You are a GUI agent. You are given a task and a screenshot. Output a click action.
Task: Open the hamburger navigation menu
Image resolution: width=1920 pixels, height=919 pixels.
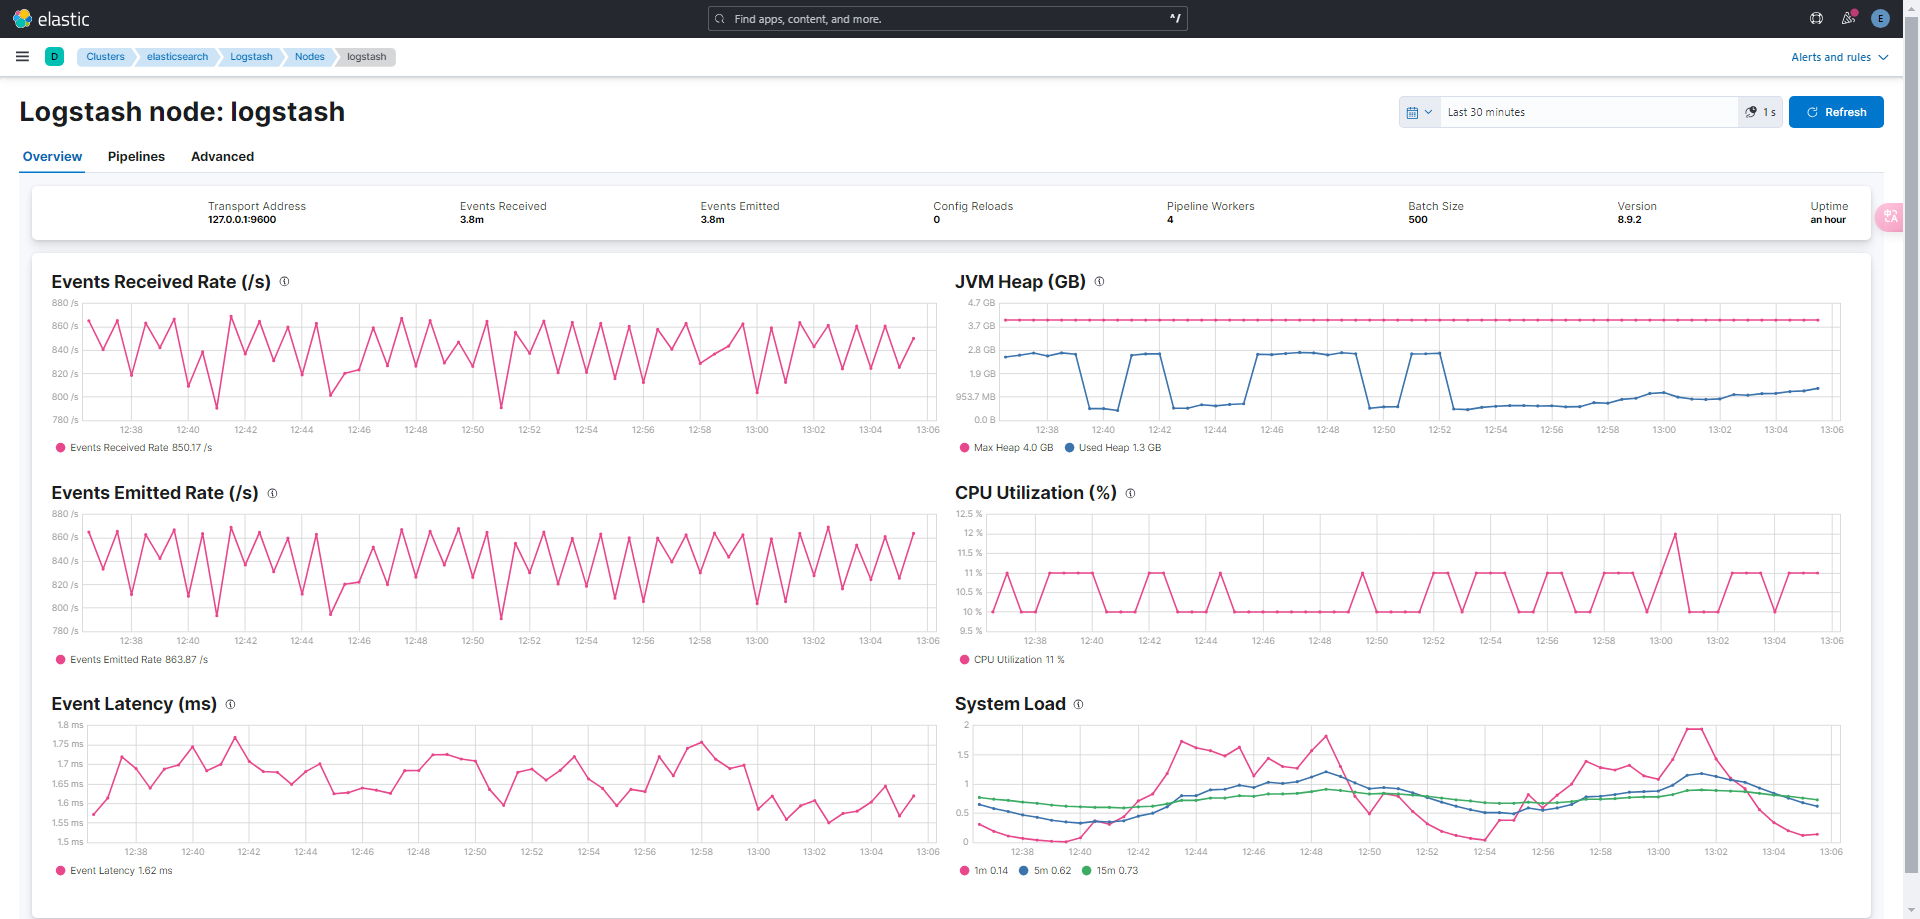[22, 57]
